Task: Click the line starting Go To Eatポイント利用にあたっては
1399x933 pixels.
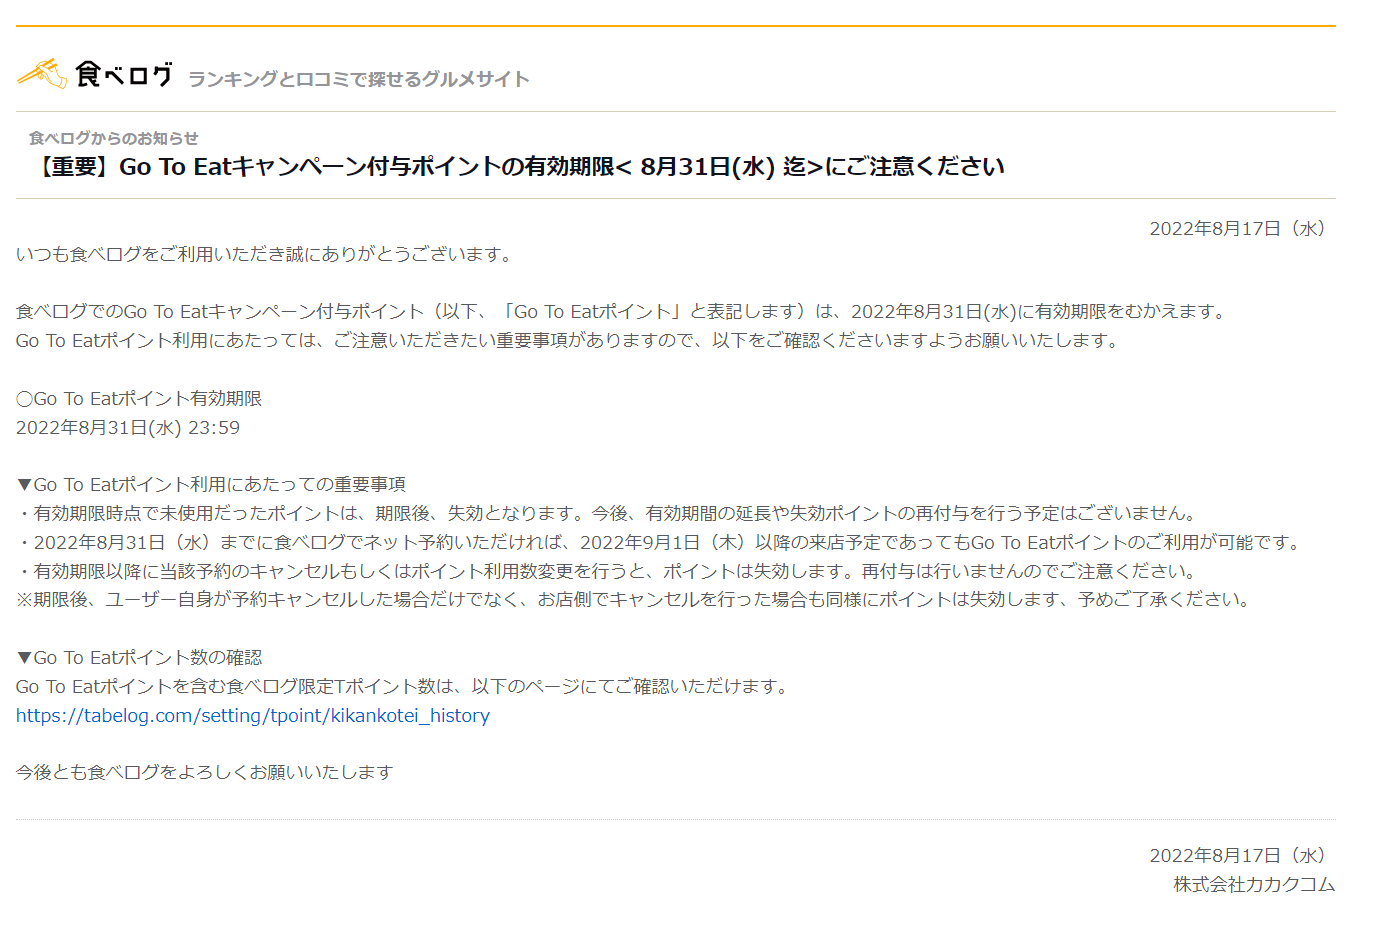Action: point(568,341)
